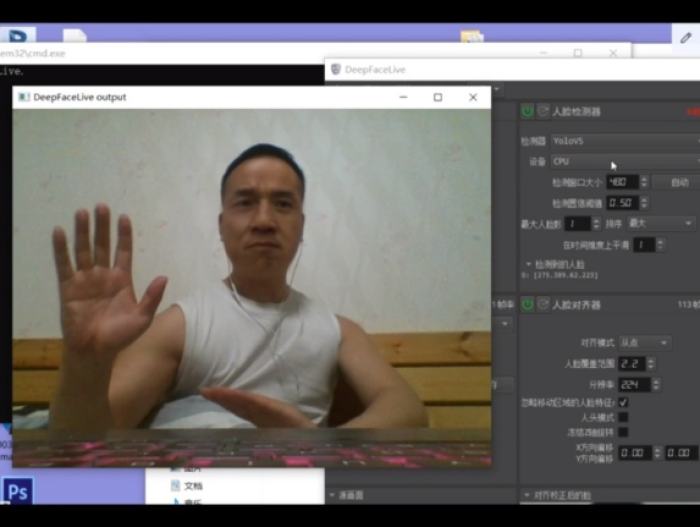Minimize the DeepFaceLive output window
This screenshot has width=700, height=527.
pyautogui.click(x=404, y=97)
